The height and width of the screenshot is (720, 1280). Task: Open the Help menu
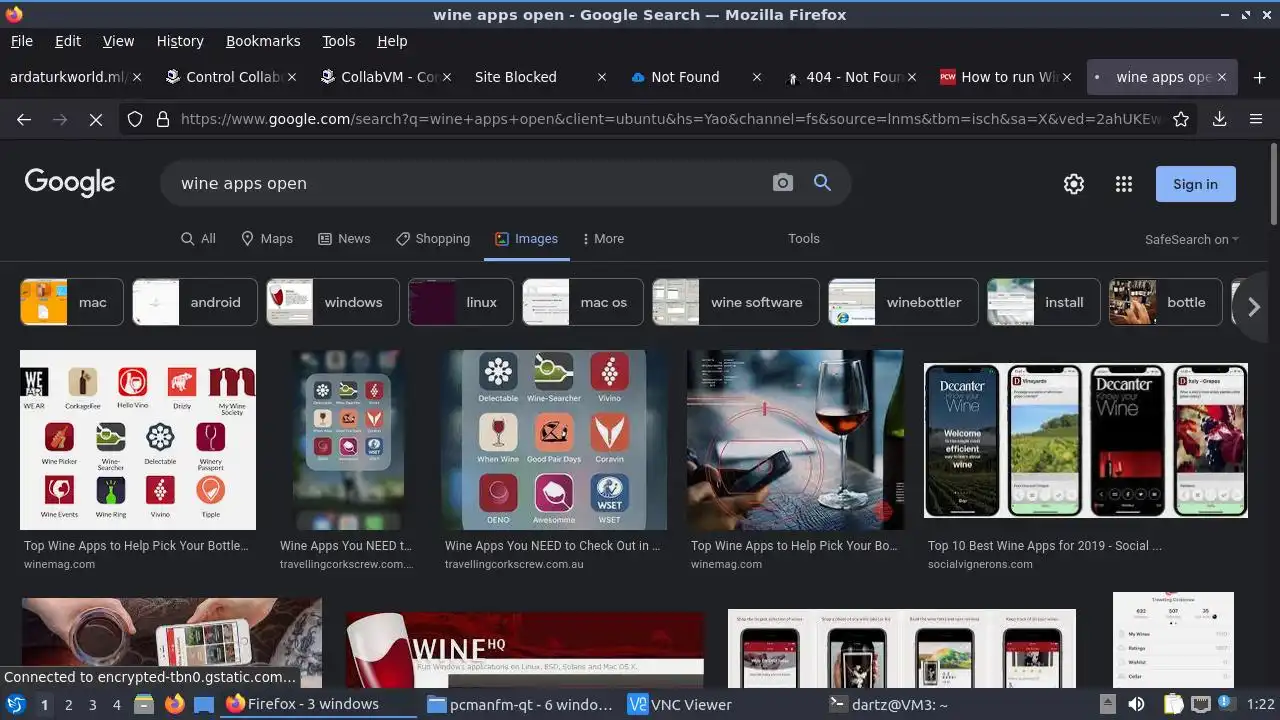392,41
